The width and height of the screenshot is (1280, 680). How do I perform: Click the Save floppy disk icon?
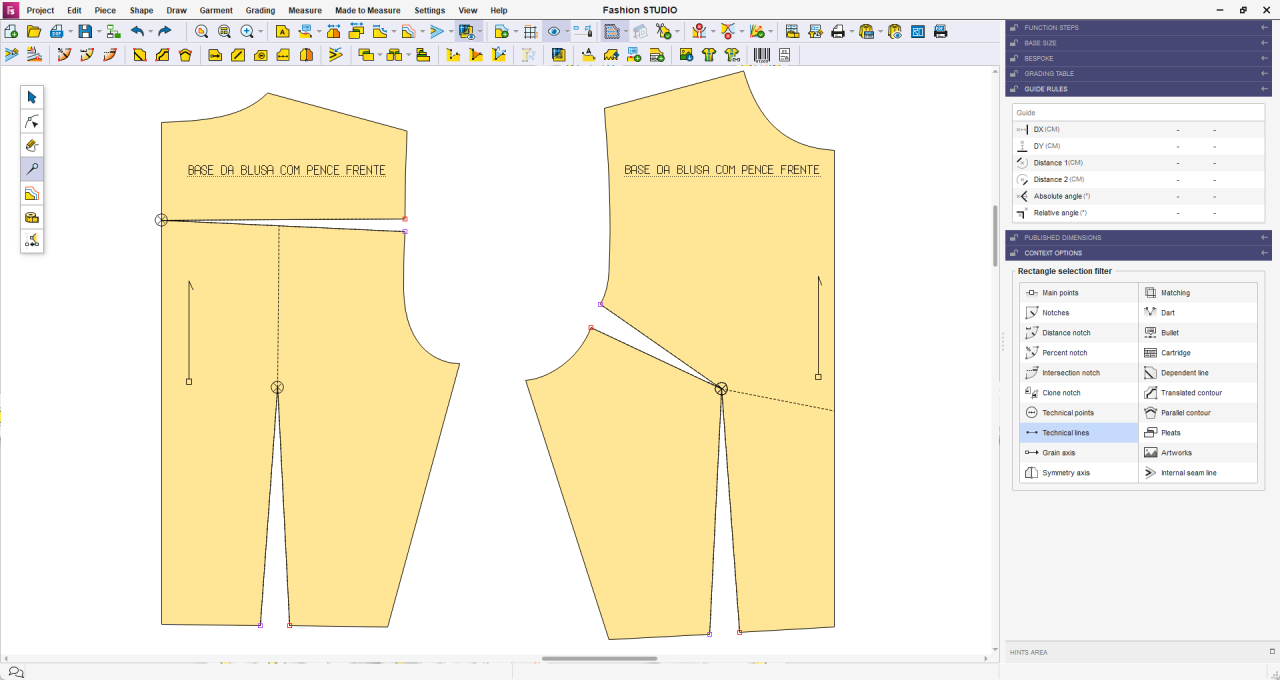(85, 32)
